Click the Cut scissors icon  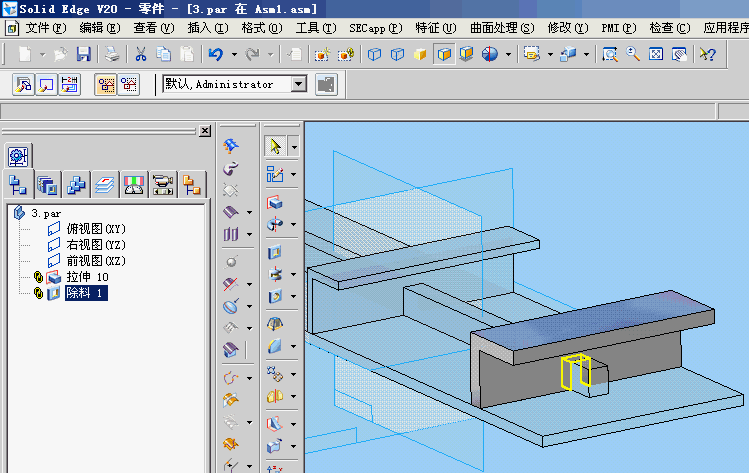141,54
